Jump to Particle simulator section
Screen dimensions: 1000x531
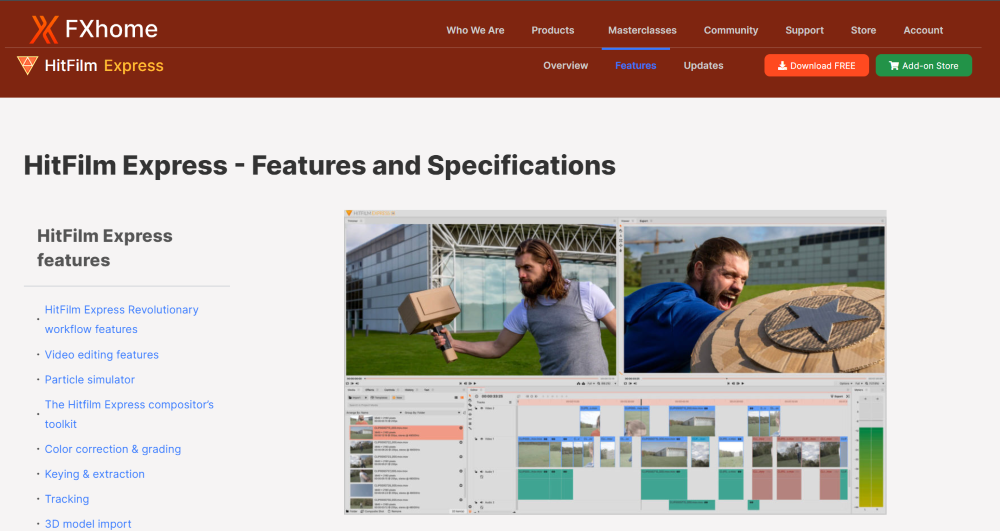coord(89,379)
